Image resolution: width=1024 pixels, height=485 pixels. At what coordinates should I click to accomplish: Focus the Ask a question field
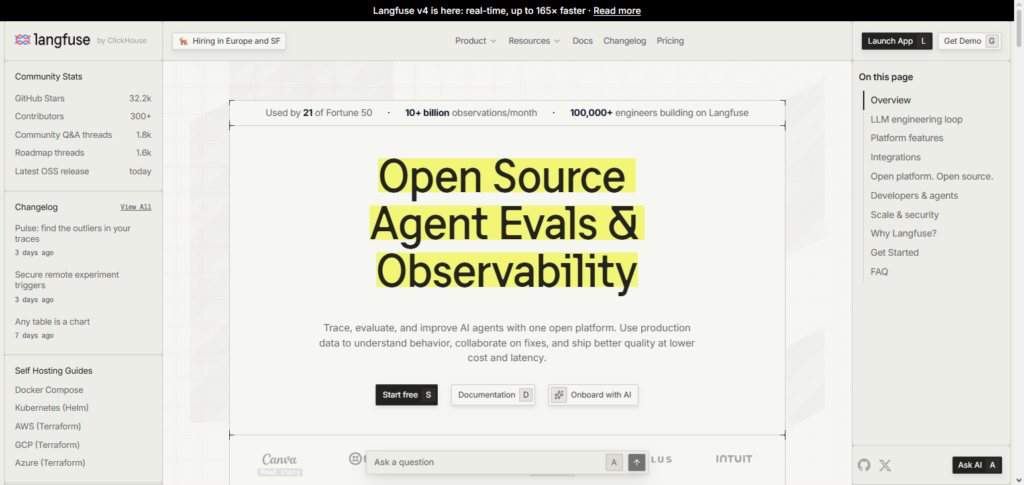[487, 462]
